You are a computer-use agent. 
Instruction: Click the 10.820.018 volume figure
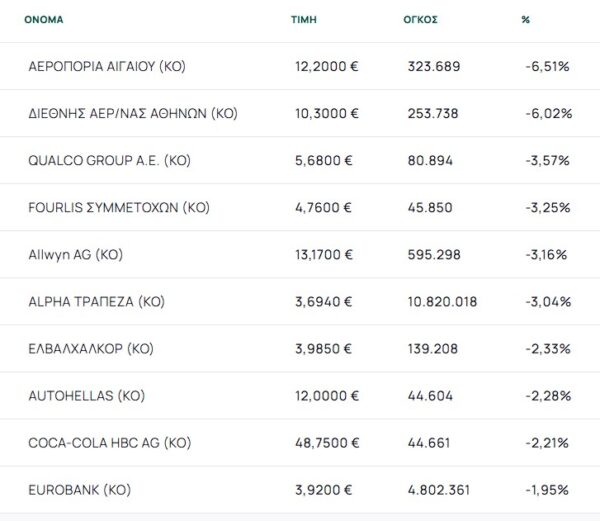[x=442, y=302]
